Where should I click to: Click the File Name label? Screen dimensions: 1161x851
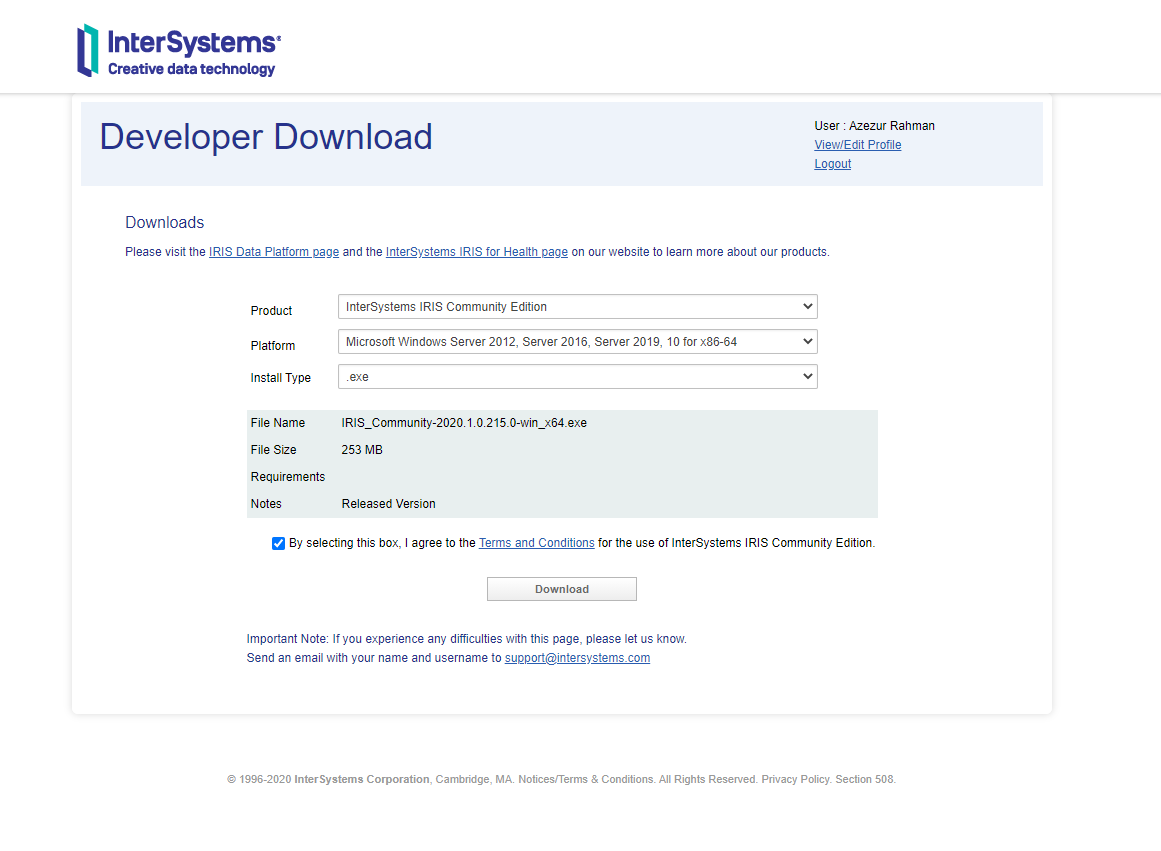[278, 423]
